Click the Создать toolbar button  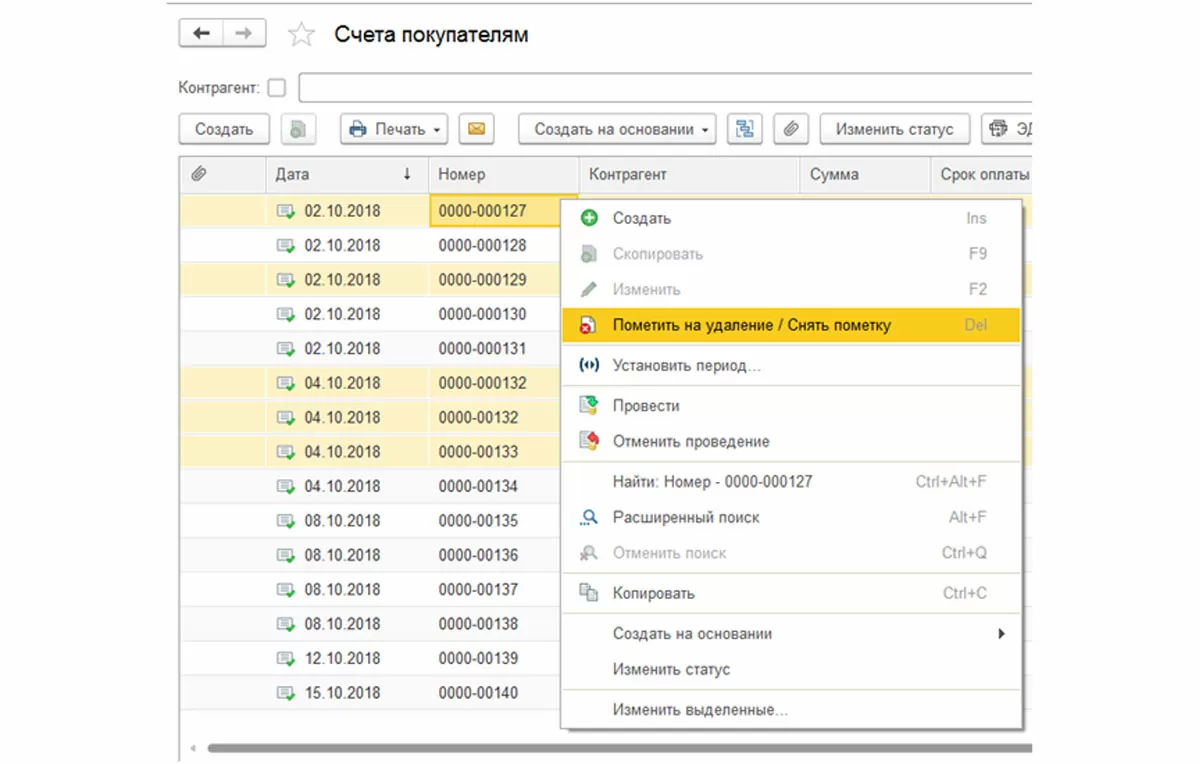click(224, 129)
